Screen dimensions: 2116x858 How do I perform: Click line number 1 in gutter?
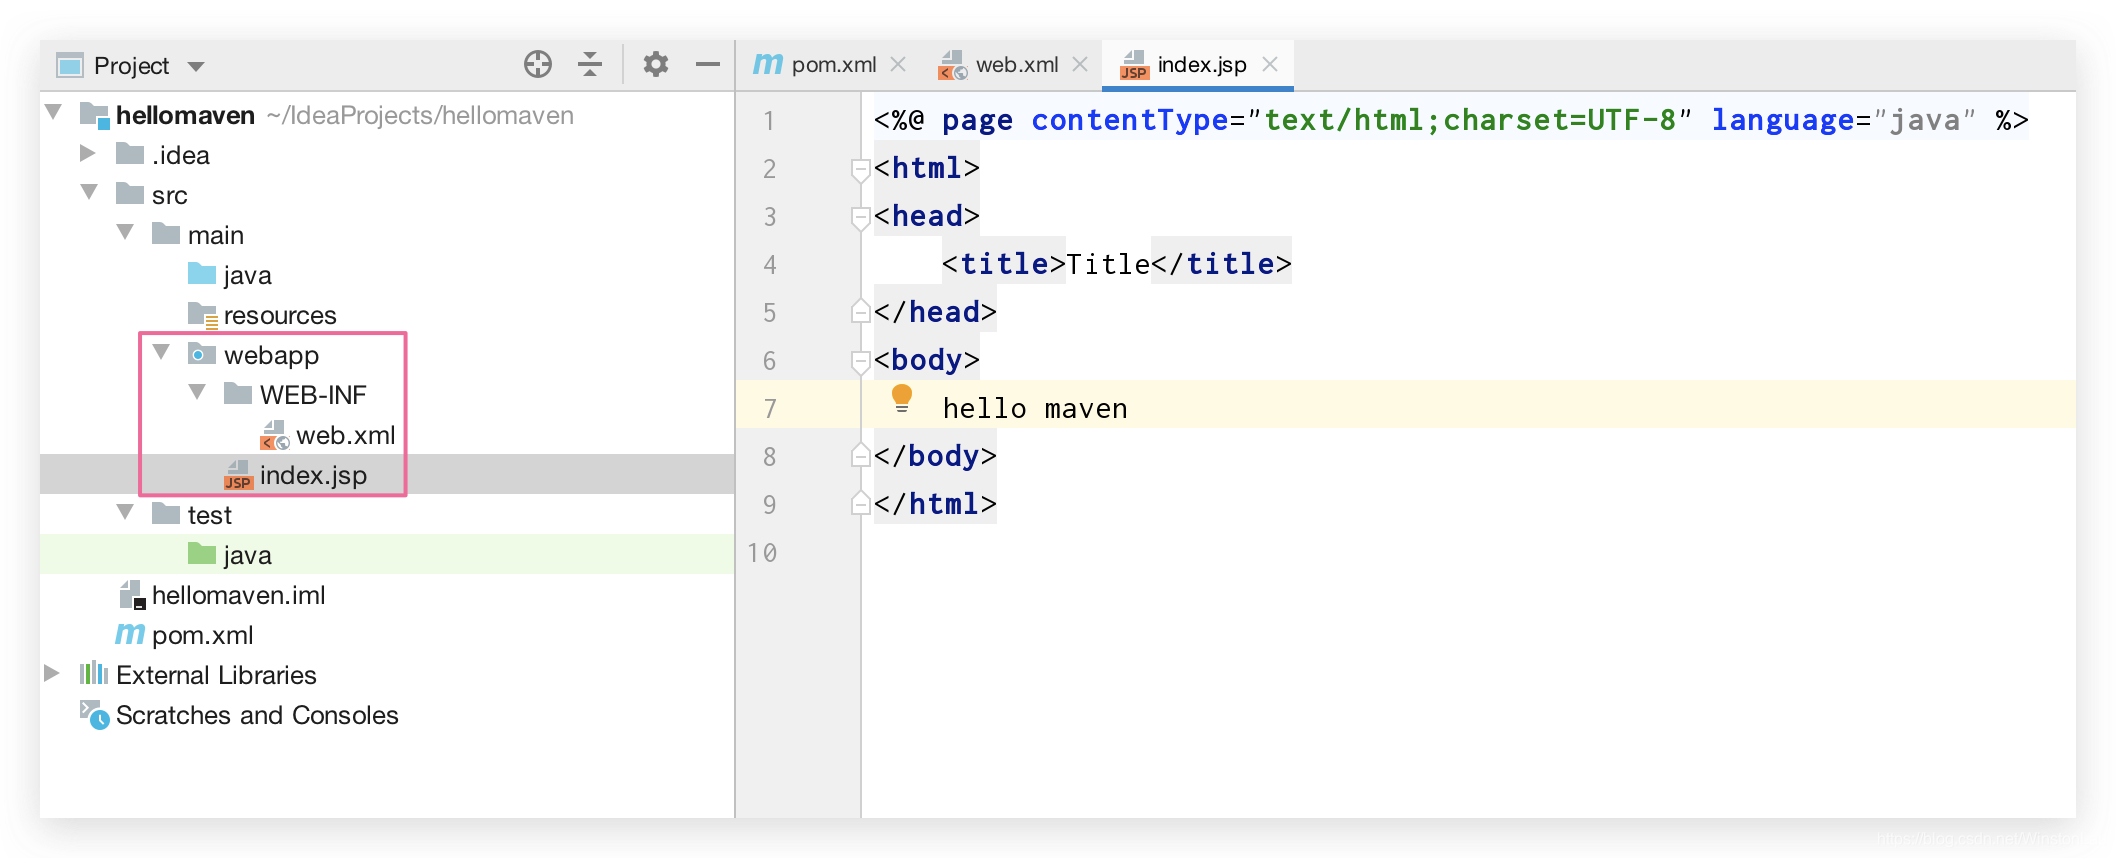point(769,121)
